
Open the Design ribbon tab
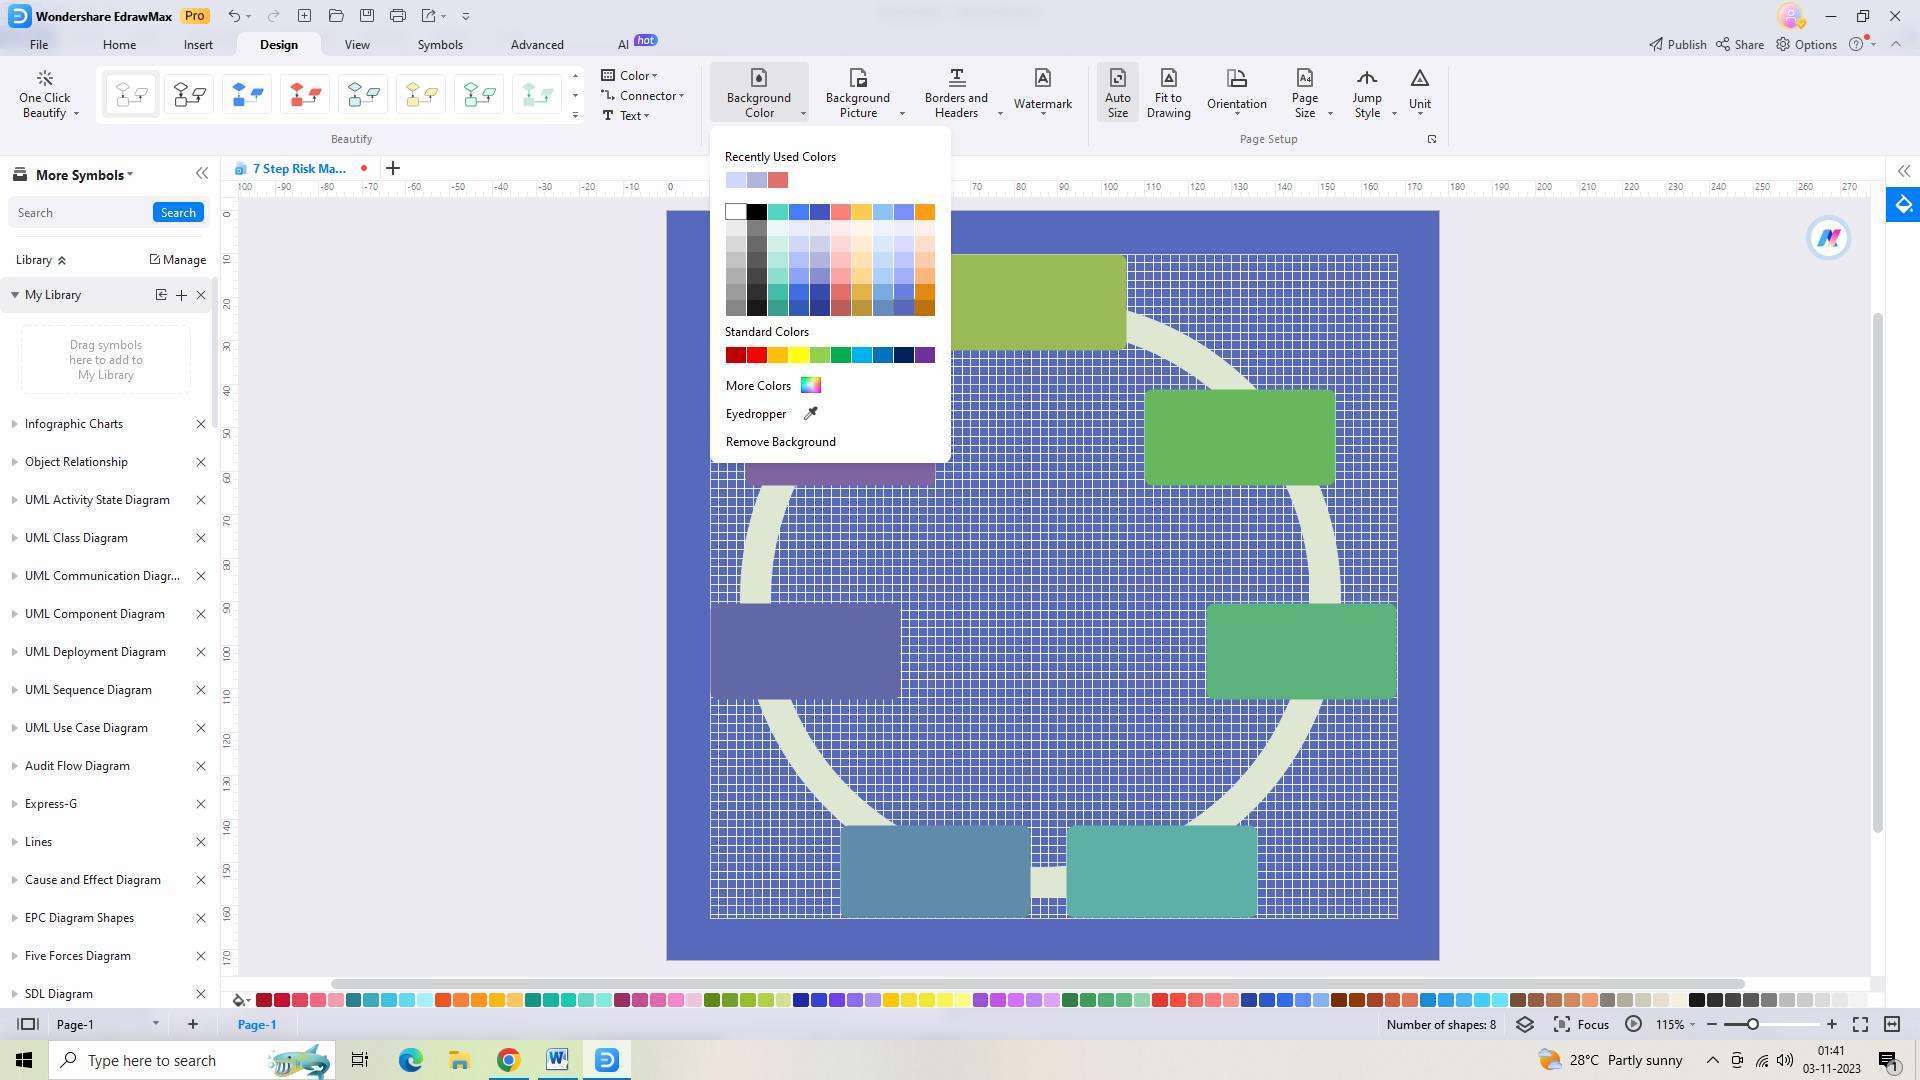point(278,45)
